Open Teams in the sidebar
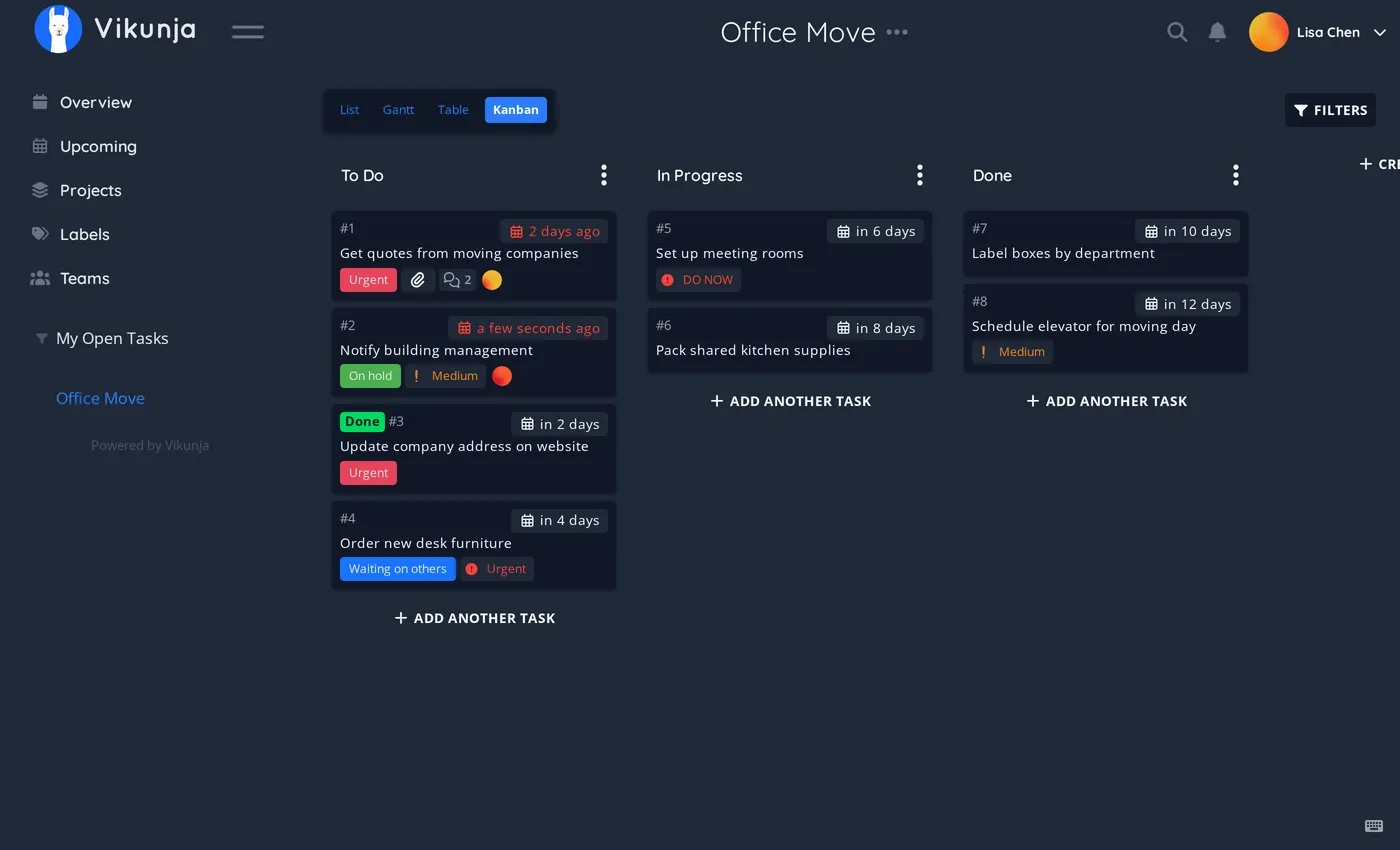 (x=85, y=278)
